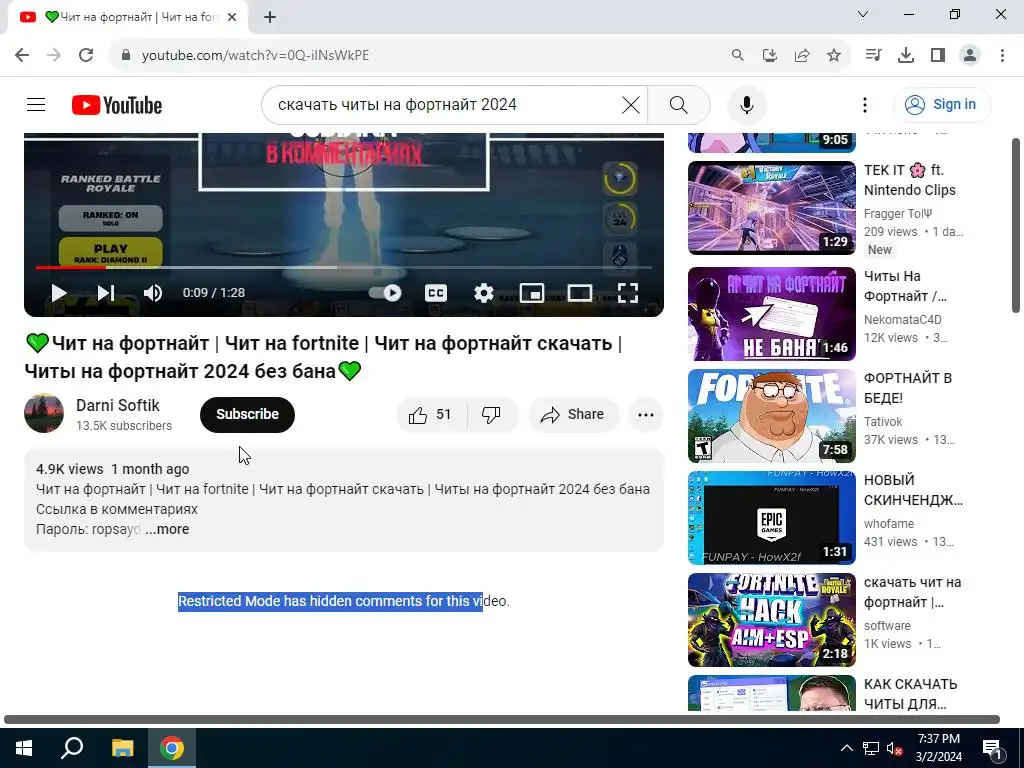Bookmark this tab with star
Screen dimensions: 1024x768
click(x=833, y=55)
